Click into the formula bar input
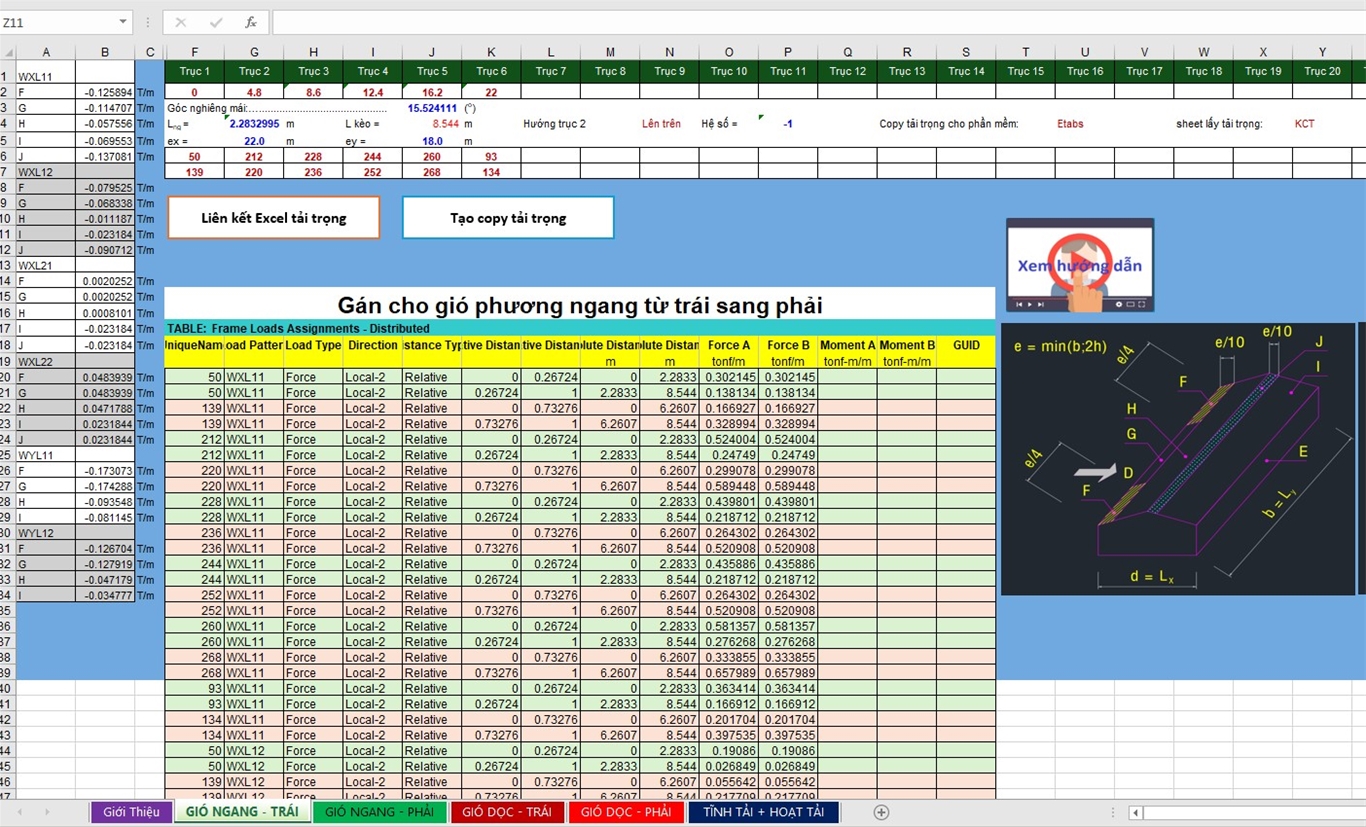 800,22
